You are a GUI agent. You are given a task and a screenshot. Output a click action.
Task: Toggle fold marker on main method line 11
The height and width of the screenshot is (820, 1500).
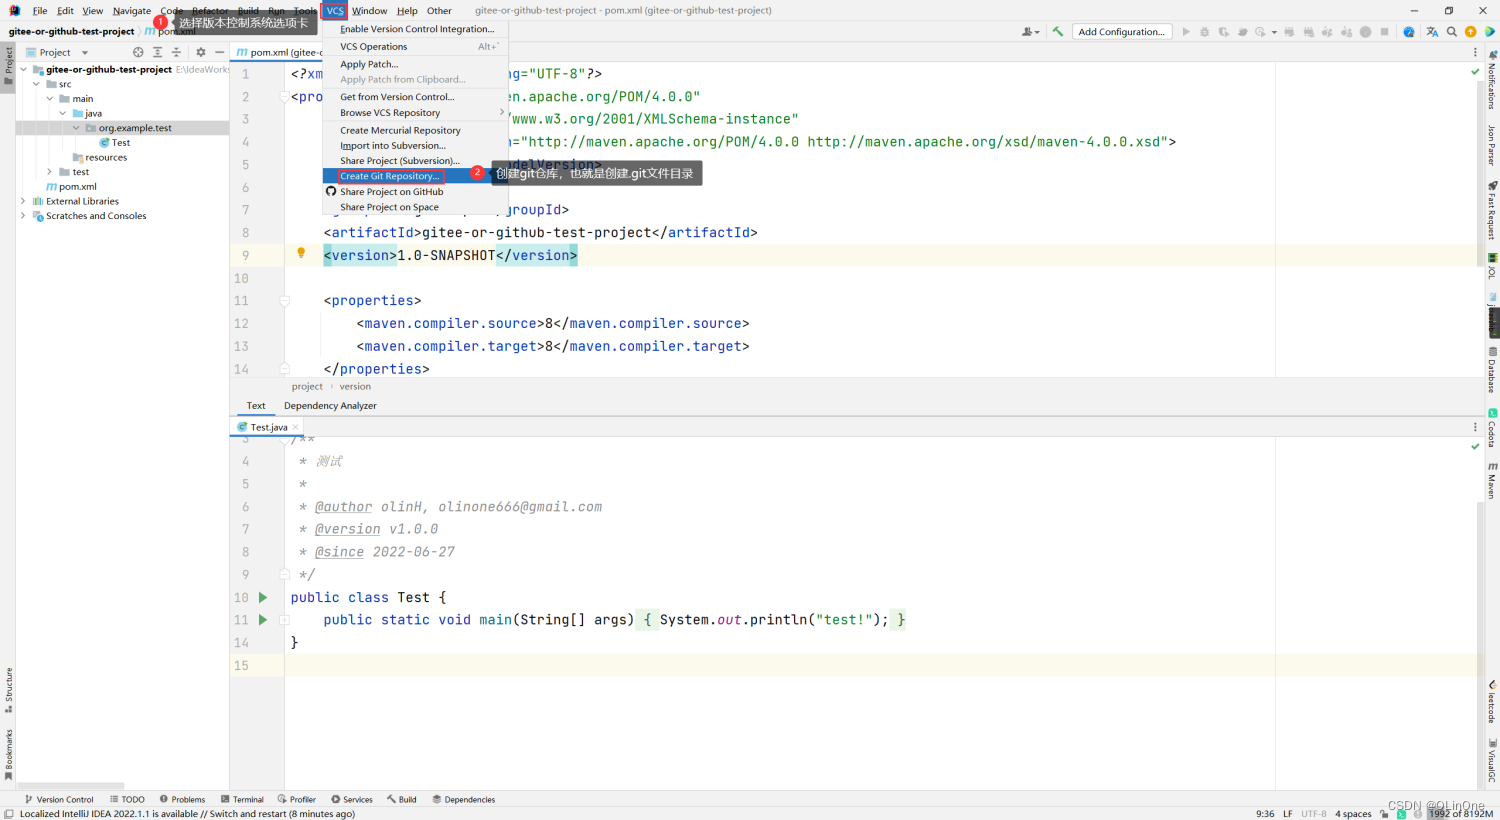(284, 620)
